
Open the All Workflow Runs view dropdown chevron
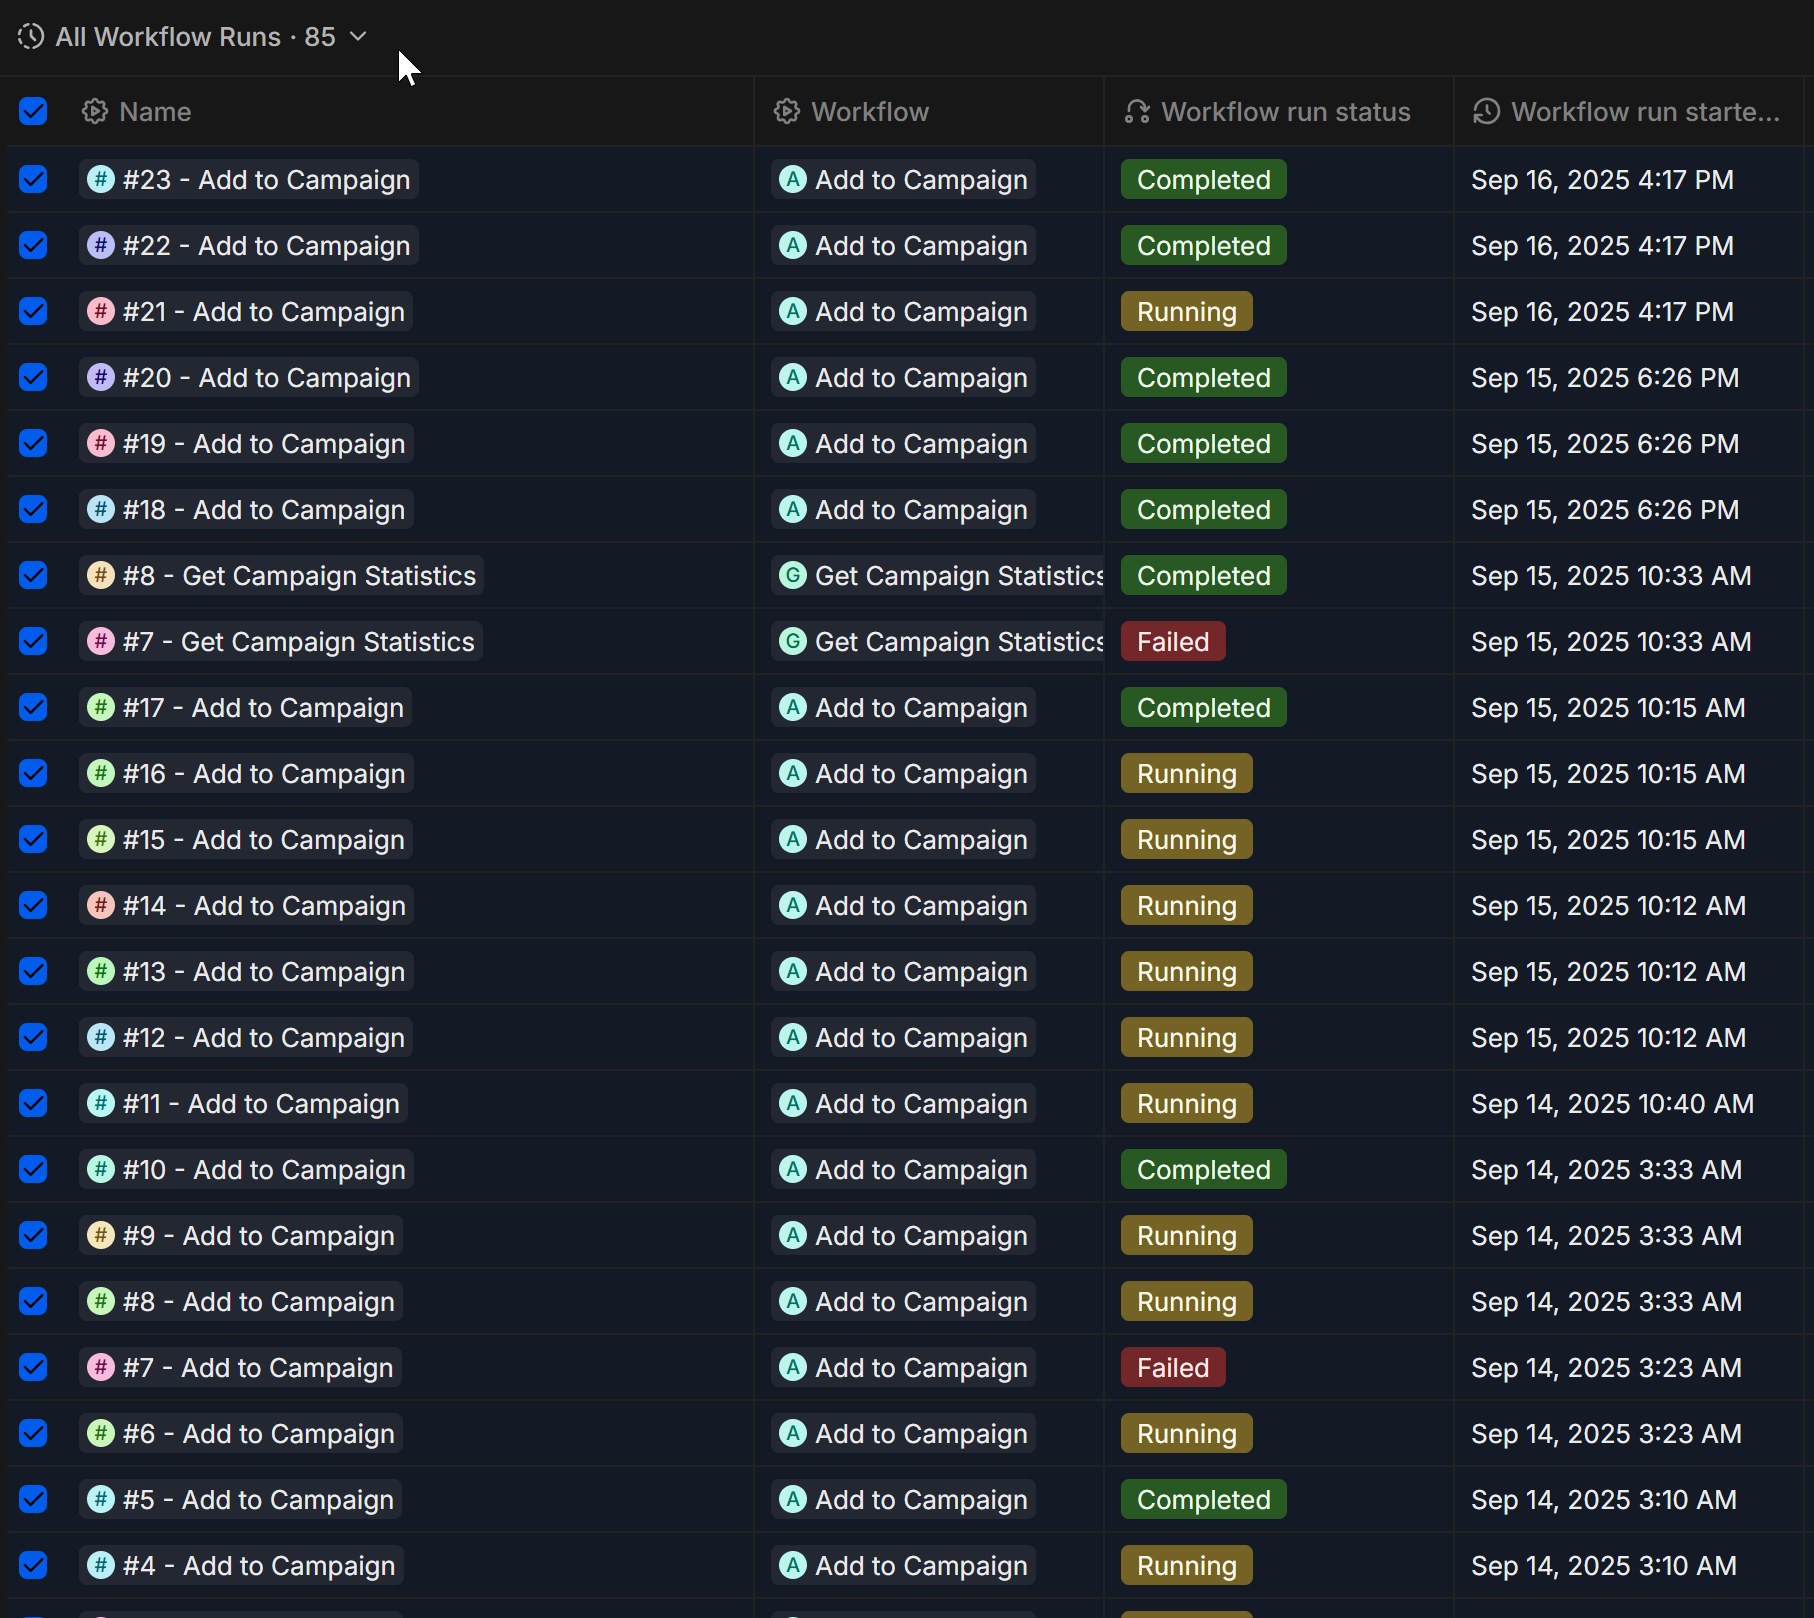pyautogui.click(x=358, y=37)
